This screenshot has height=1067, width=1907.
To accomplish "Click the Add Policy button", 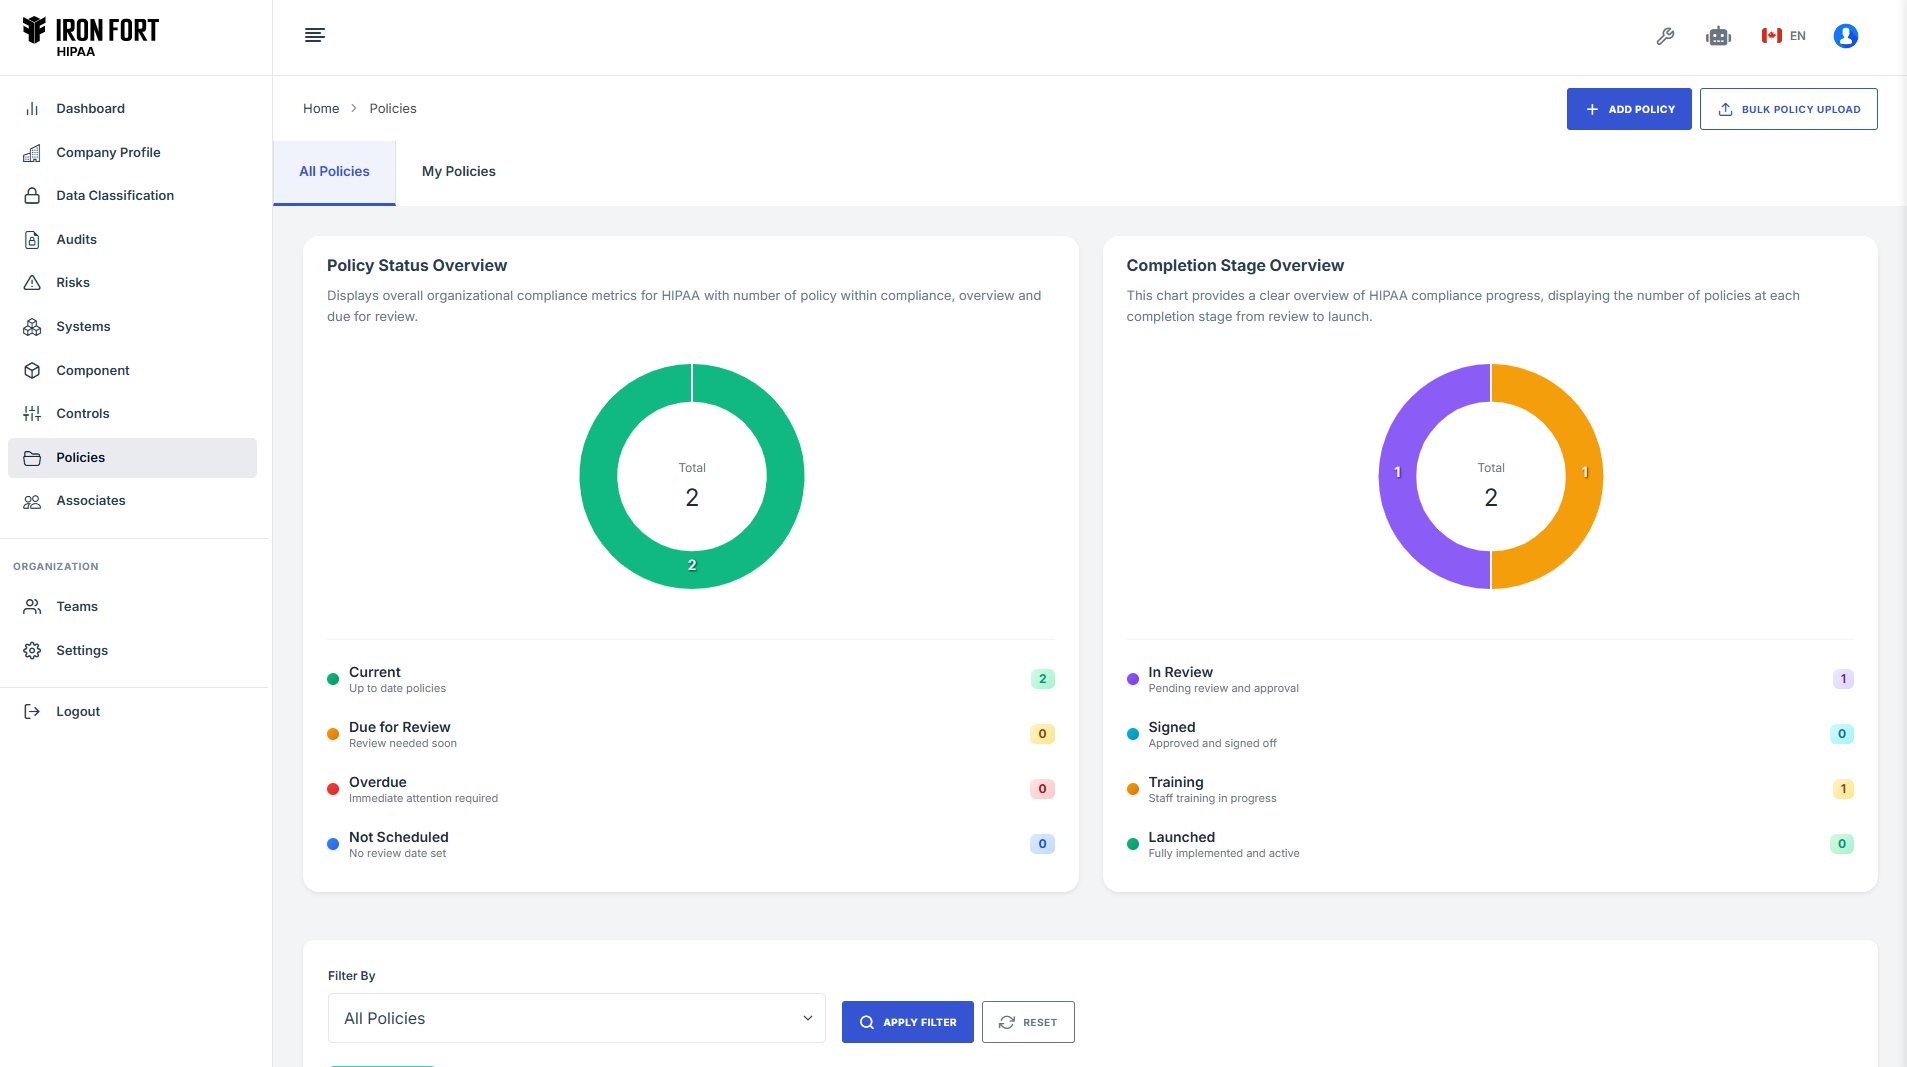I will (1628, 109).
